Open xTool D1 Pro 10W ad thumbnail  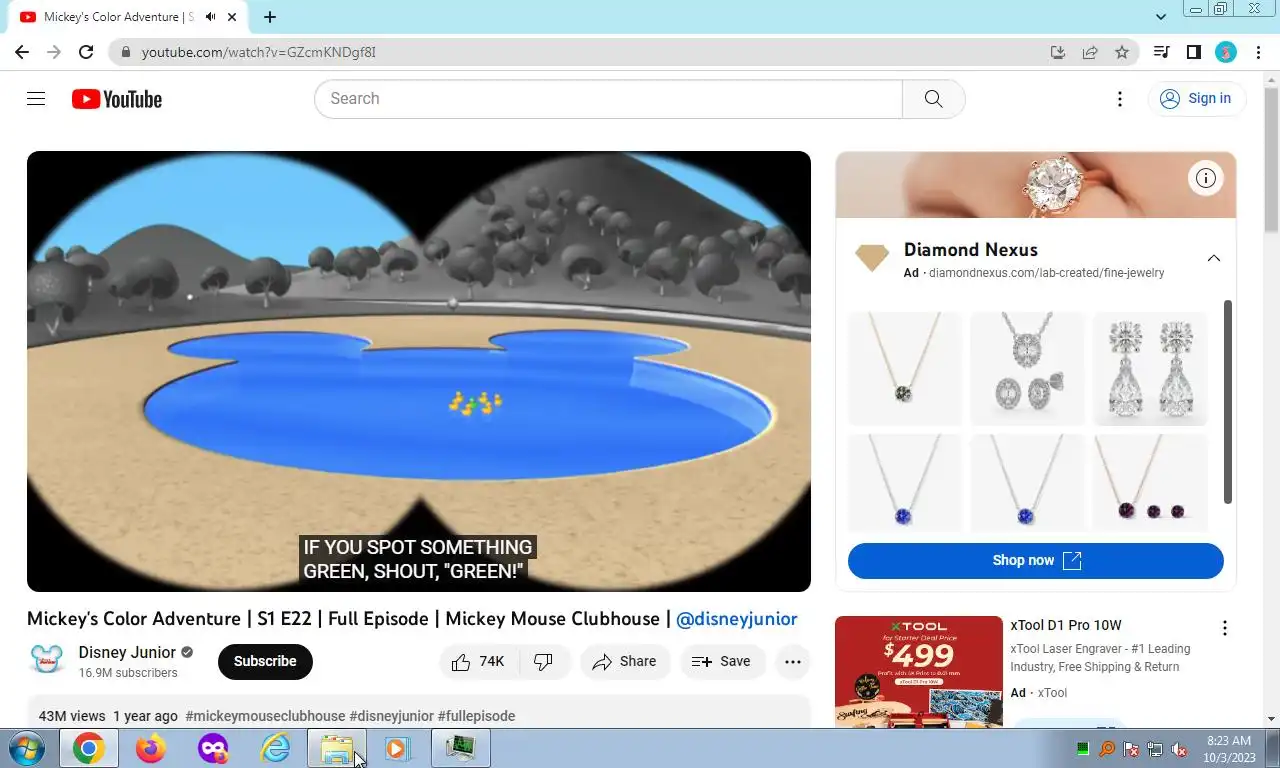(x=919, y=671)
